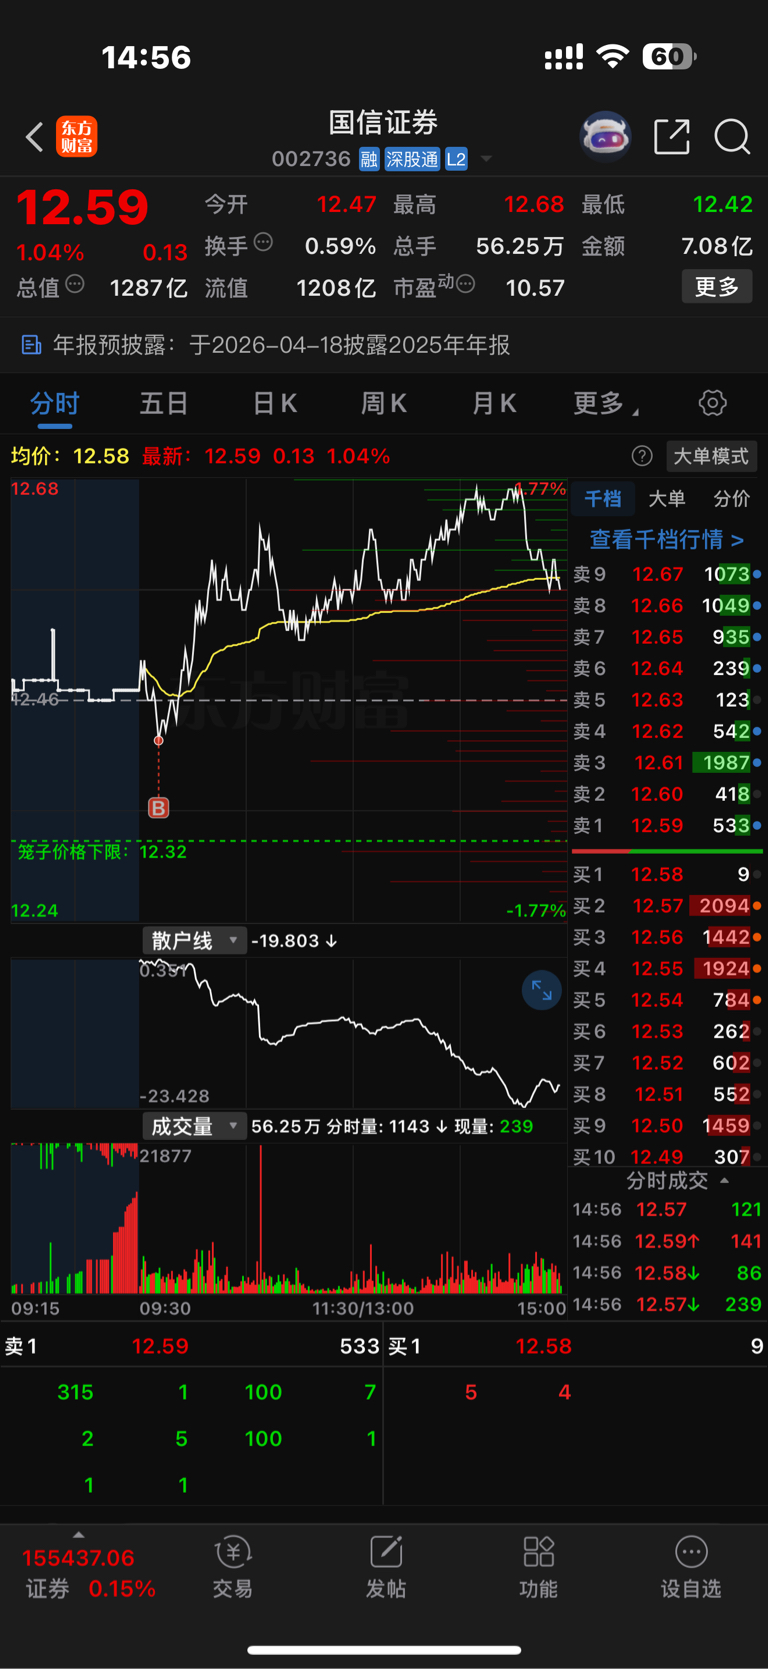Select buy level 买2 at 12.57
The width and height of the screenshot is (768, 1669).
(666, 906)
